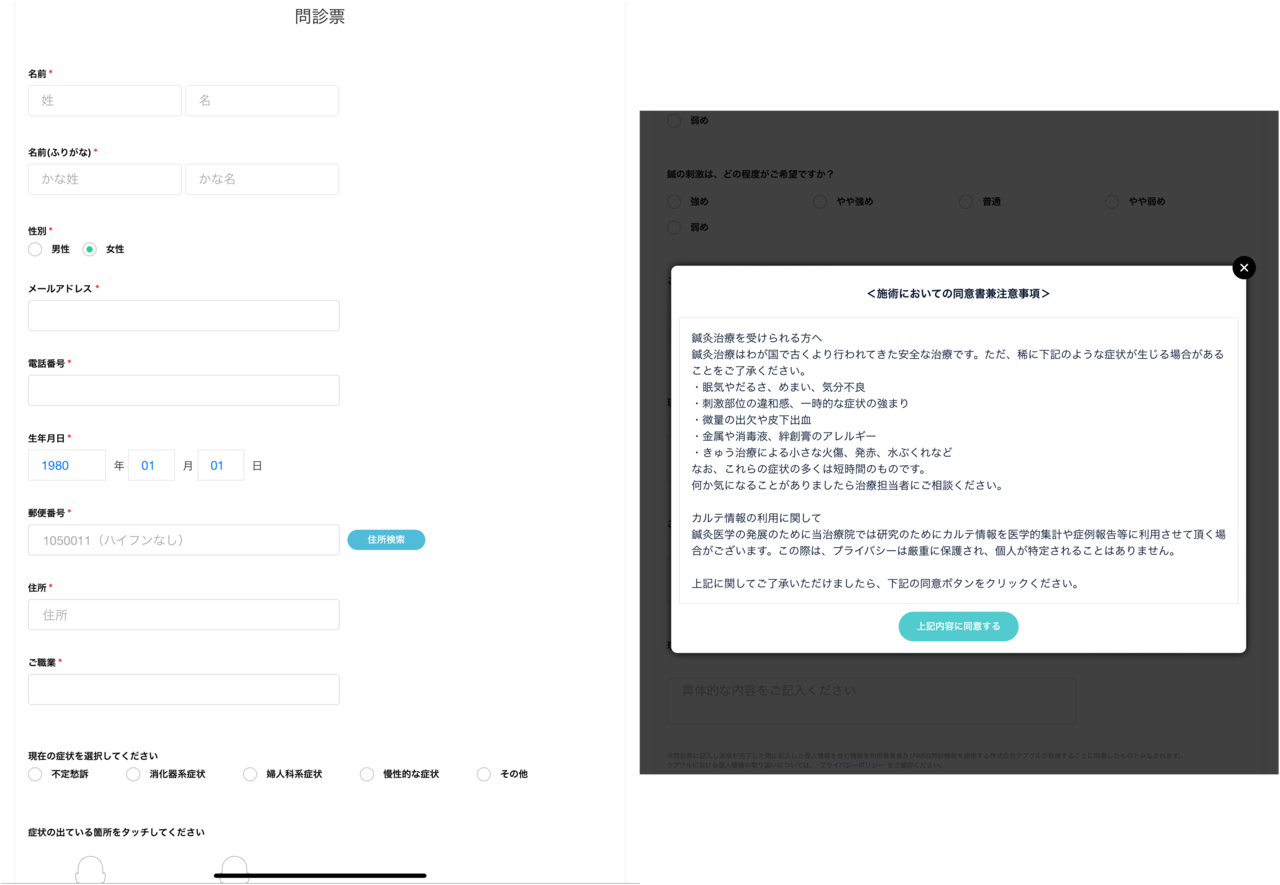Click the メールアドレス email field

pyautogui.click(x=183, y=315)
